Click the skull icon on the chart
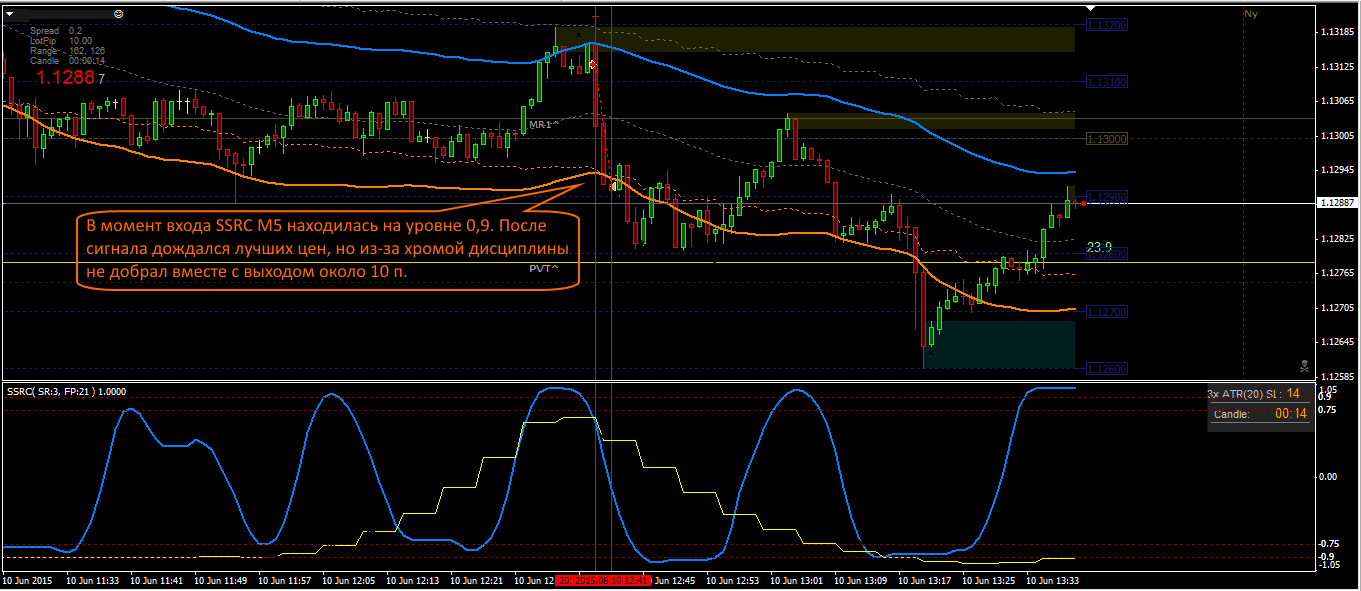This screenshot has width=1361, height=591. tap(1304, 364)
